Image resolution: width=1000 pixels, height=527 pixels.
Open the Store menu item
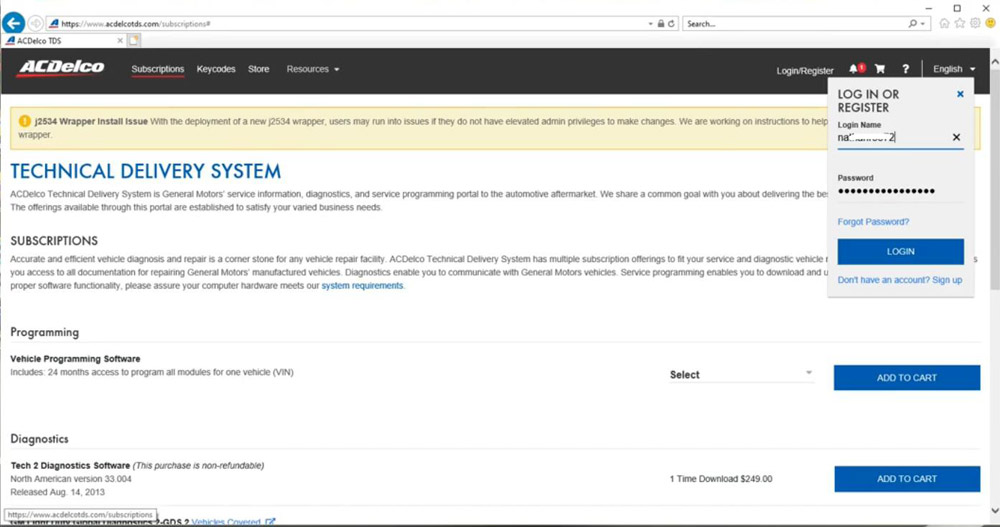pyautogui.click(x=258, y=70)
